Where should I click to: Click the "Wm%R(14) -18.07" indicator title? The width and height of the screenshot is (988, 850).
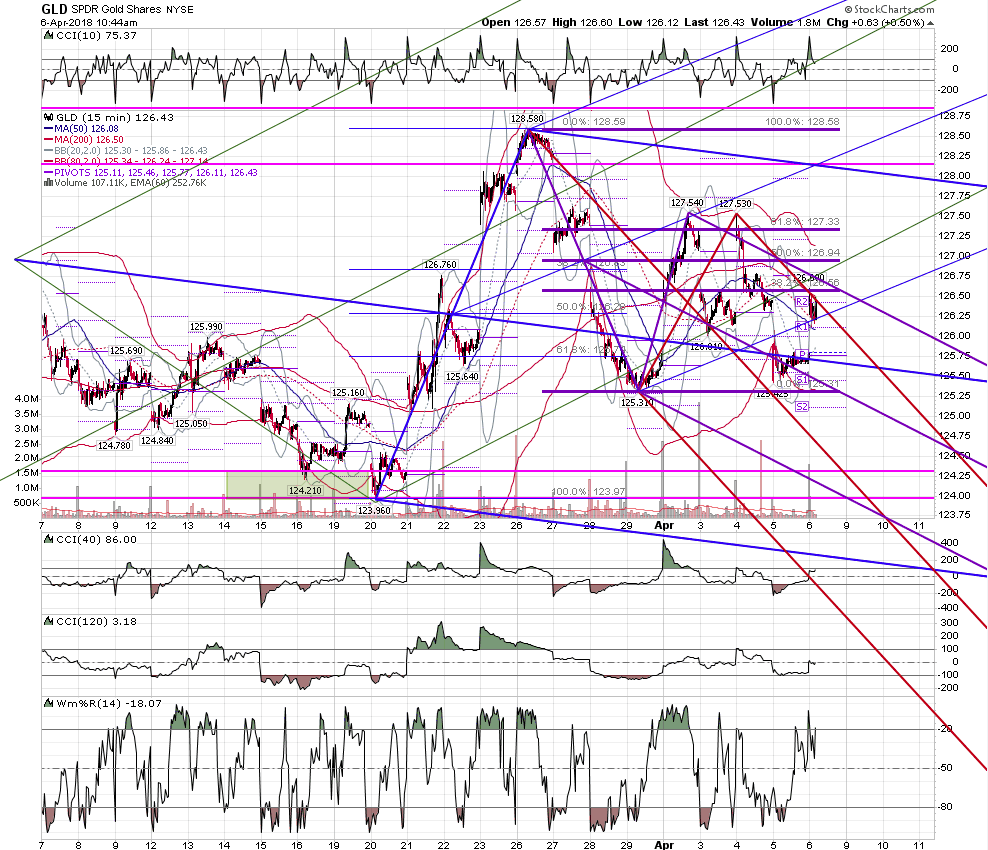coord(109,703)
